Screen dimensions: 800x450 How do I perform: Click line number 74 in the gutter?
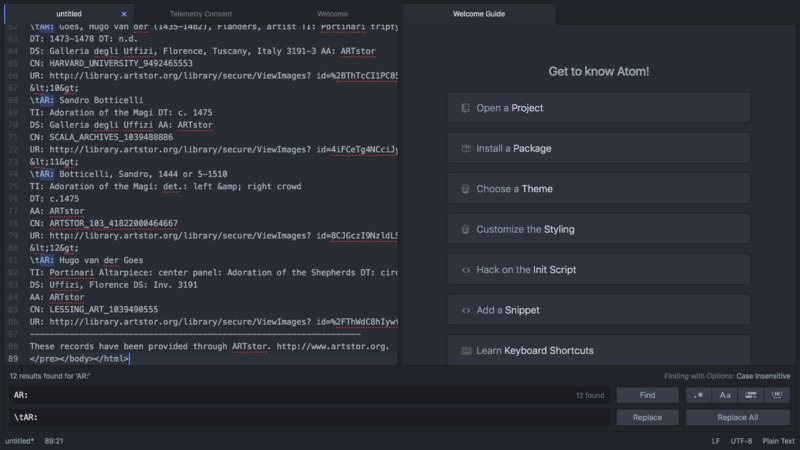pyautogui.click(x=13, y=174)
